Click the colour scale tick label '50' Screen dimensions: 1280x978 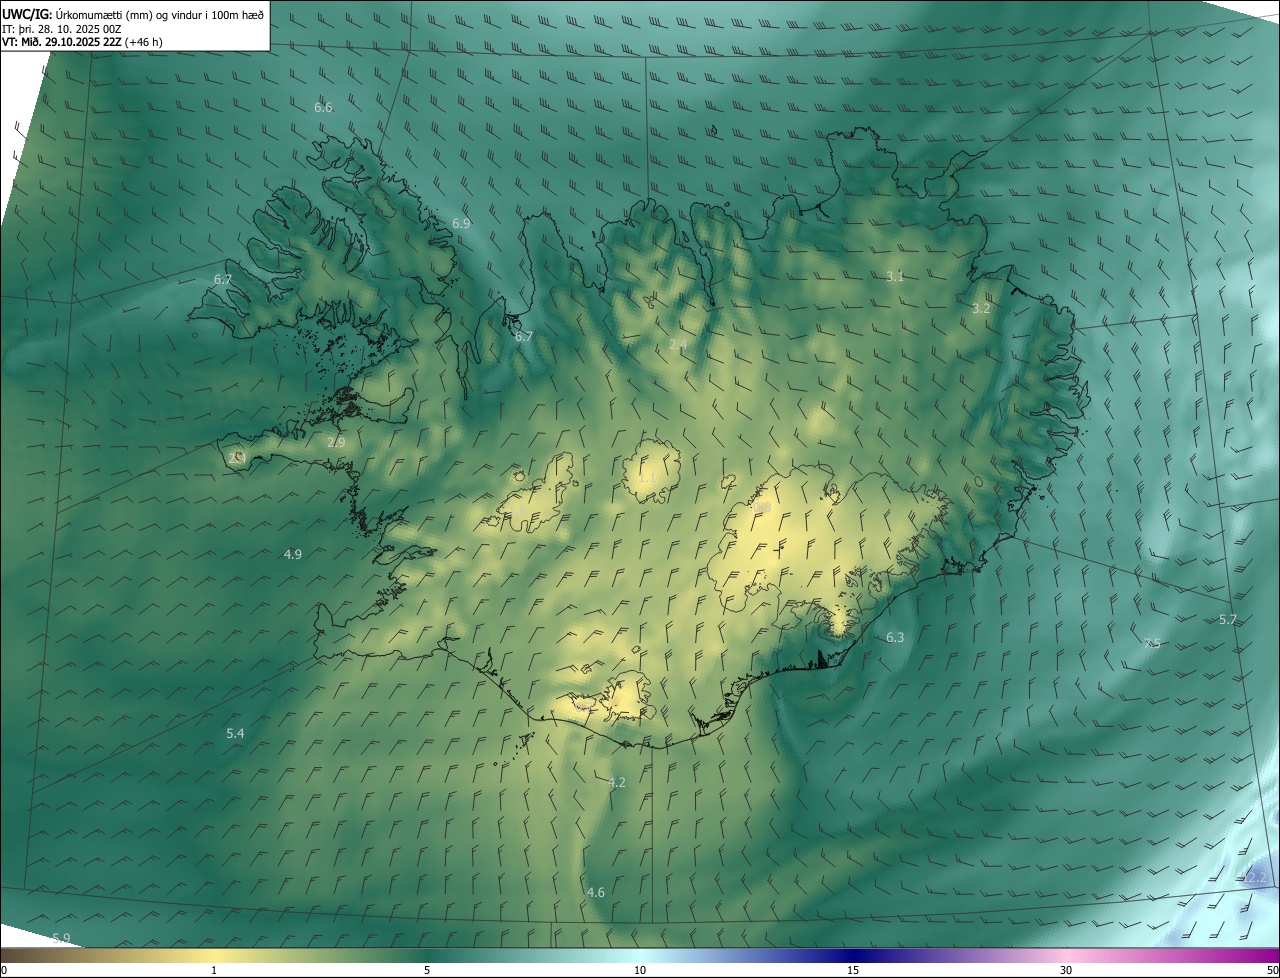[x=1272, y=970]
